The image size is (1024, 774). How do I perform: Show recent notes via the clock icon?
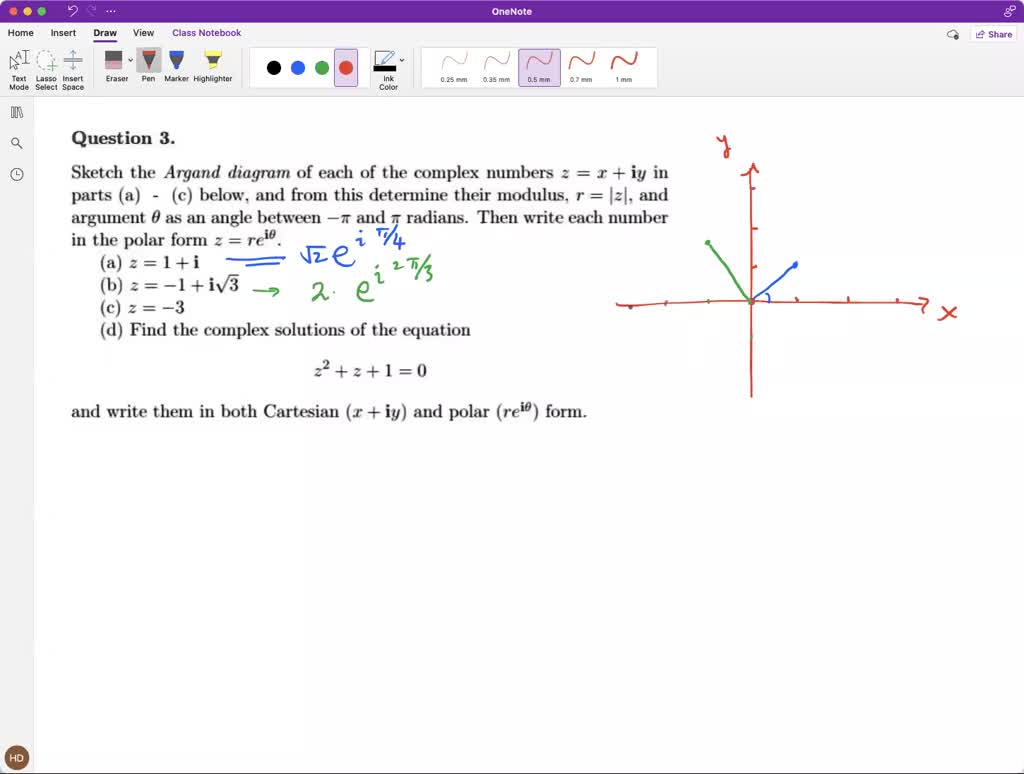point(15,173)
